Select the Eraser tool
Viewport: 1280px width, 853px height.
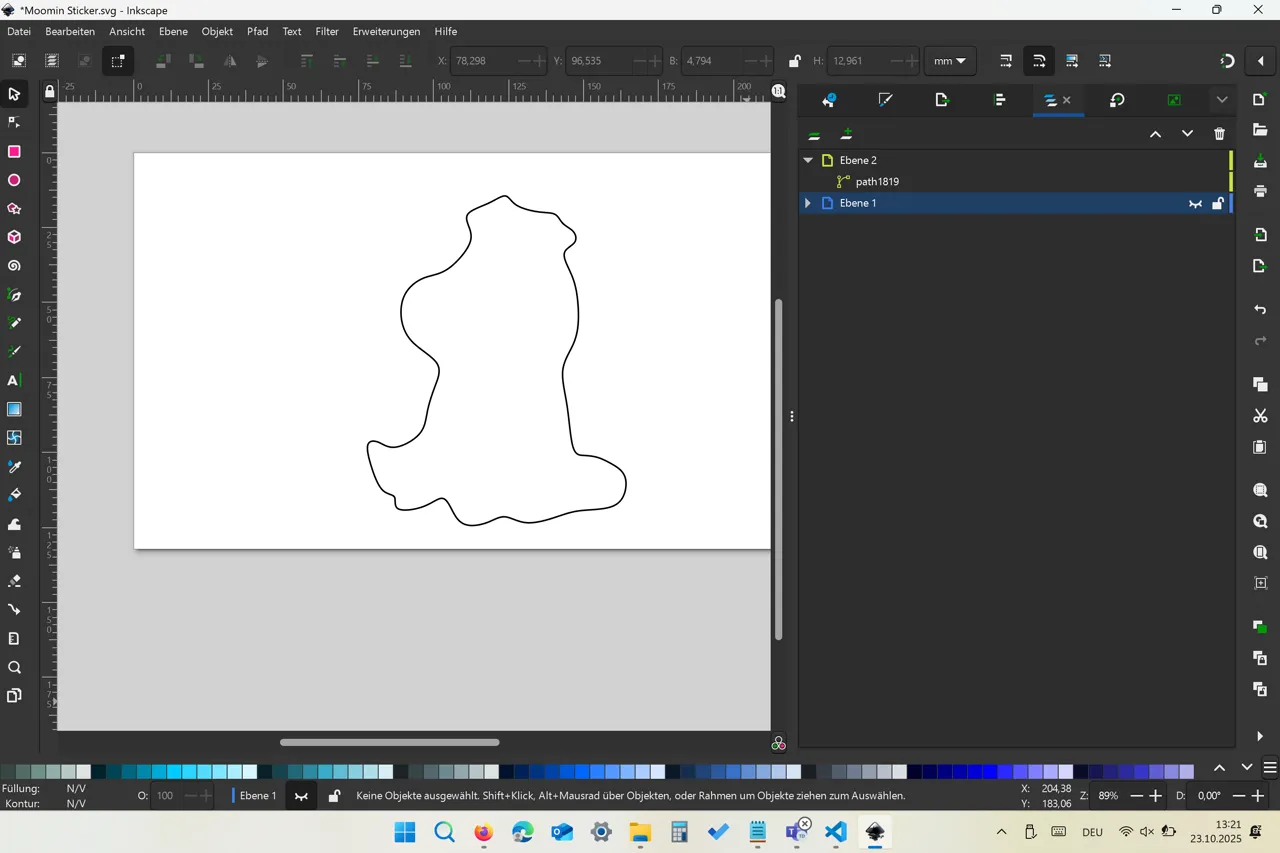pyautogui.click(x=14, y=581)
